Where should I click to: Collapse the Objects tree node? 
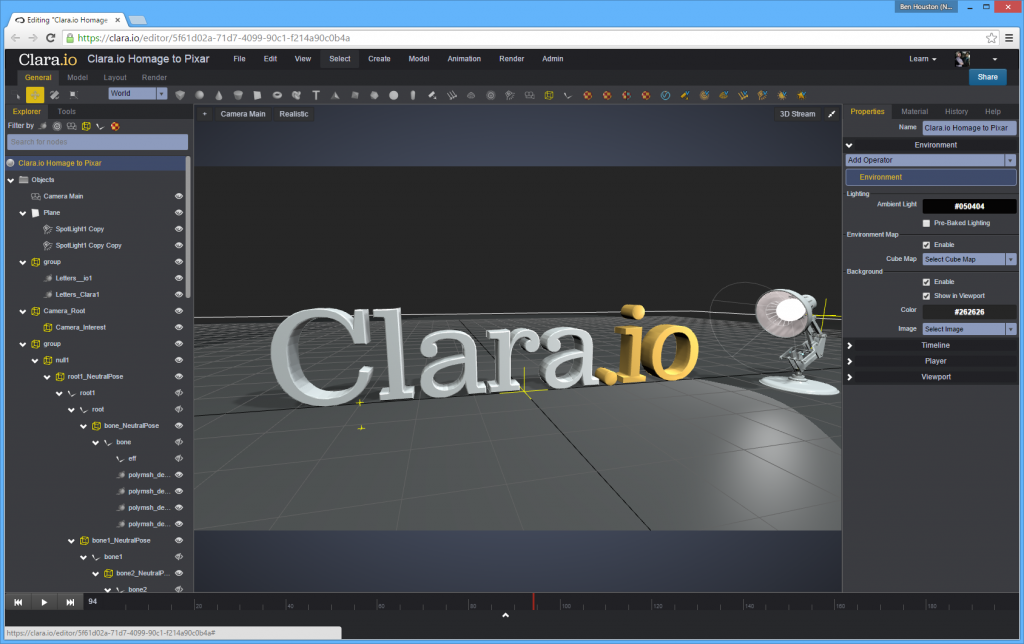(x=11, y=180)
